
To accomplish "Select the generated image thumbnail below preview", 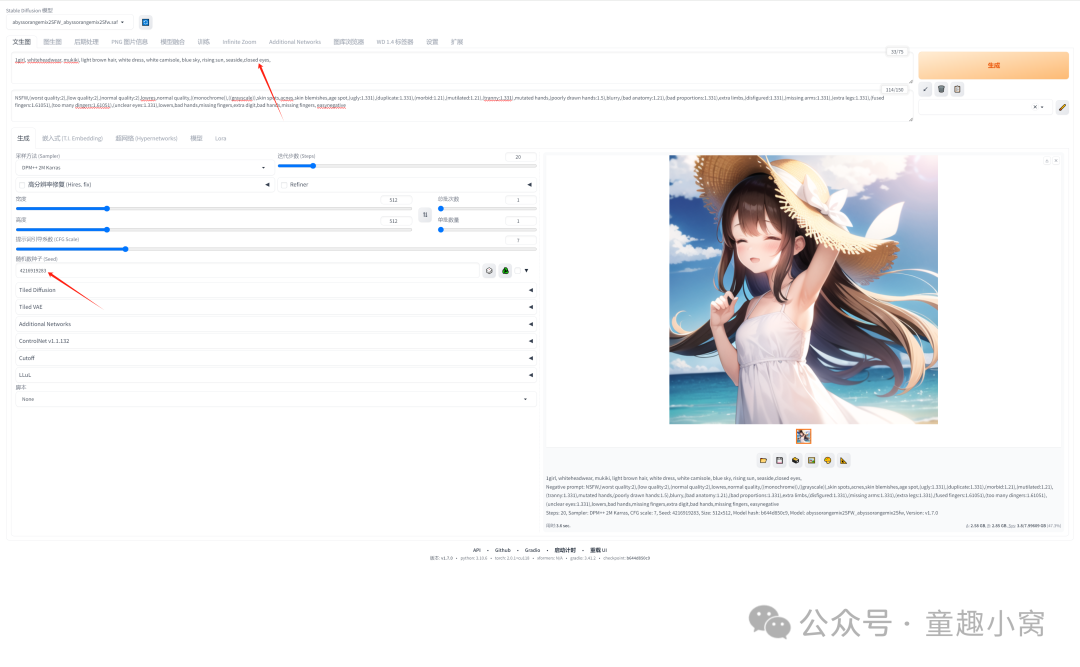I will [x=803, y=436].
